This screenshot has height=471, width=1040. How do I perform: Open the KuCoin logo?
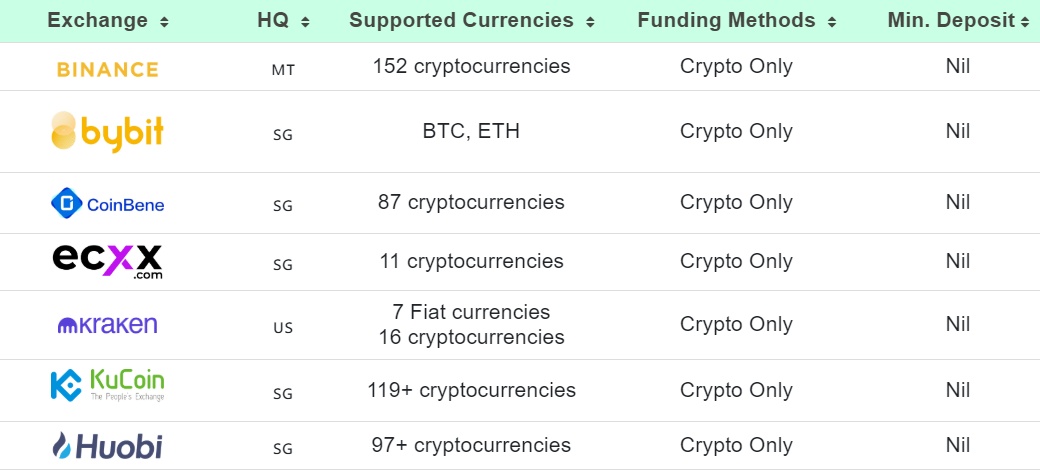pyautogui.click(x=107, y=385)
